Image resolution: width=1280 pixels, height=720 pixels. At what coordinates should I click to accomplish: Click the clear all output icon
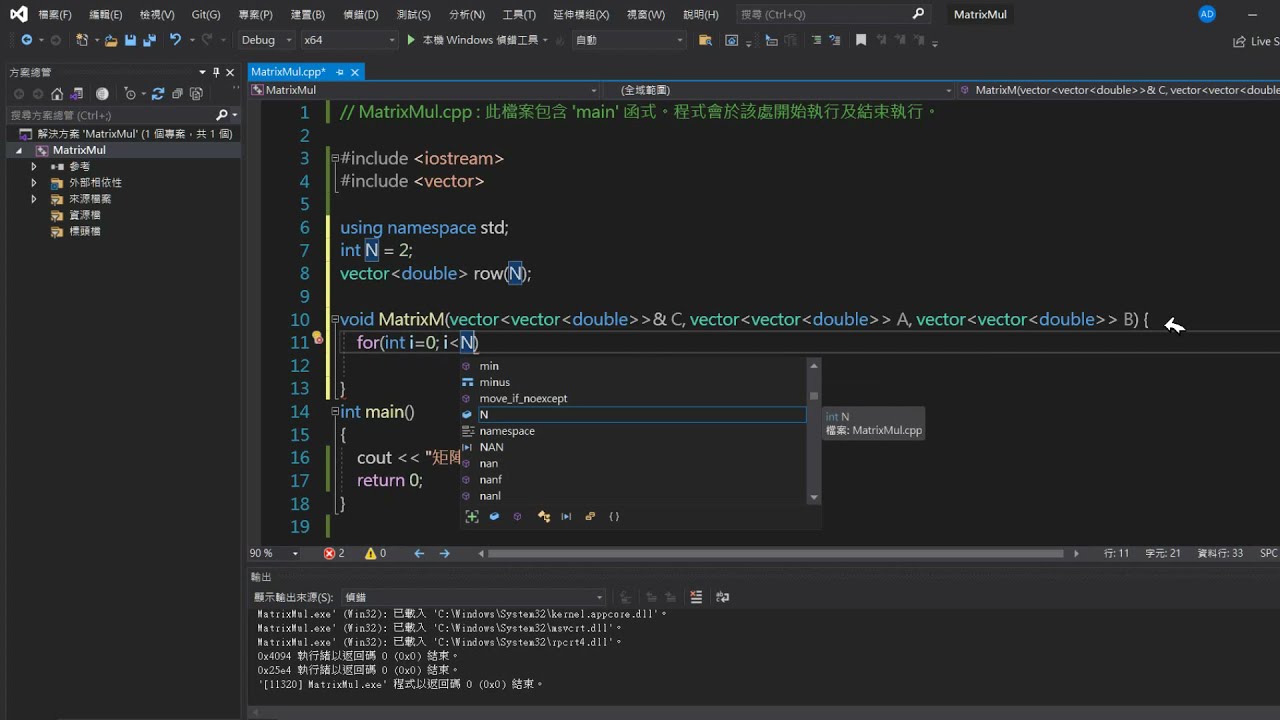(696, 597)
